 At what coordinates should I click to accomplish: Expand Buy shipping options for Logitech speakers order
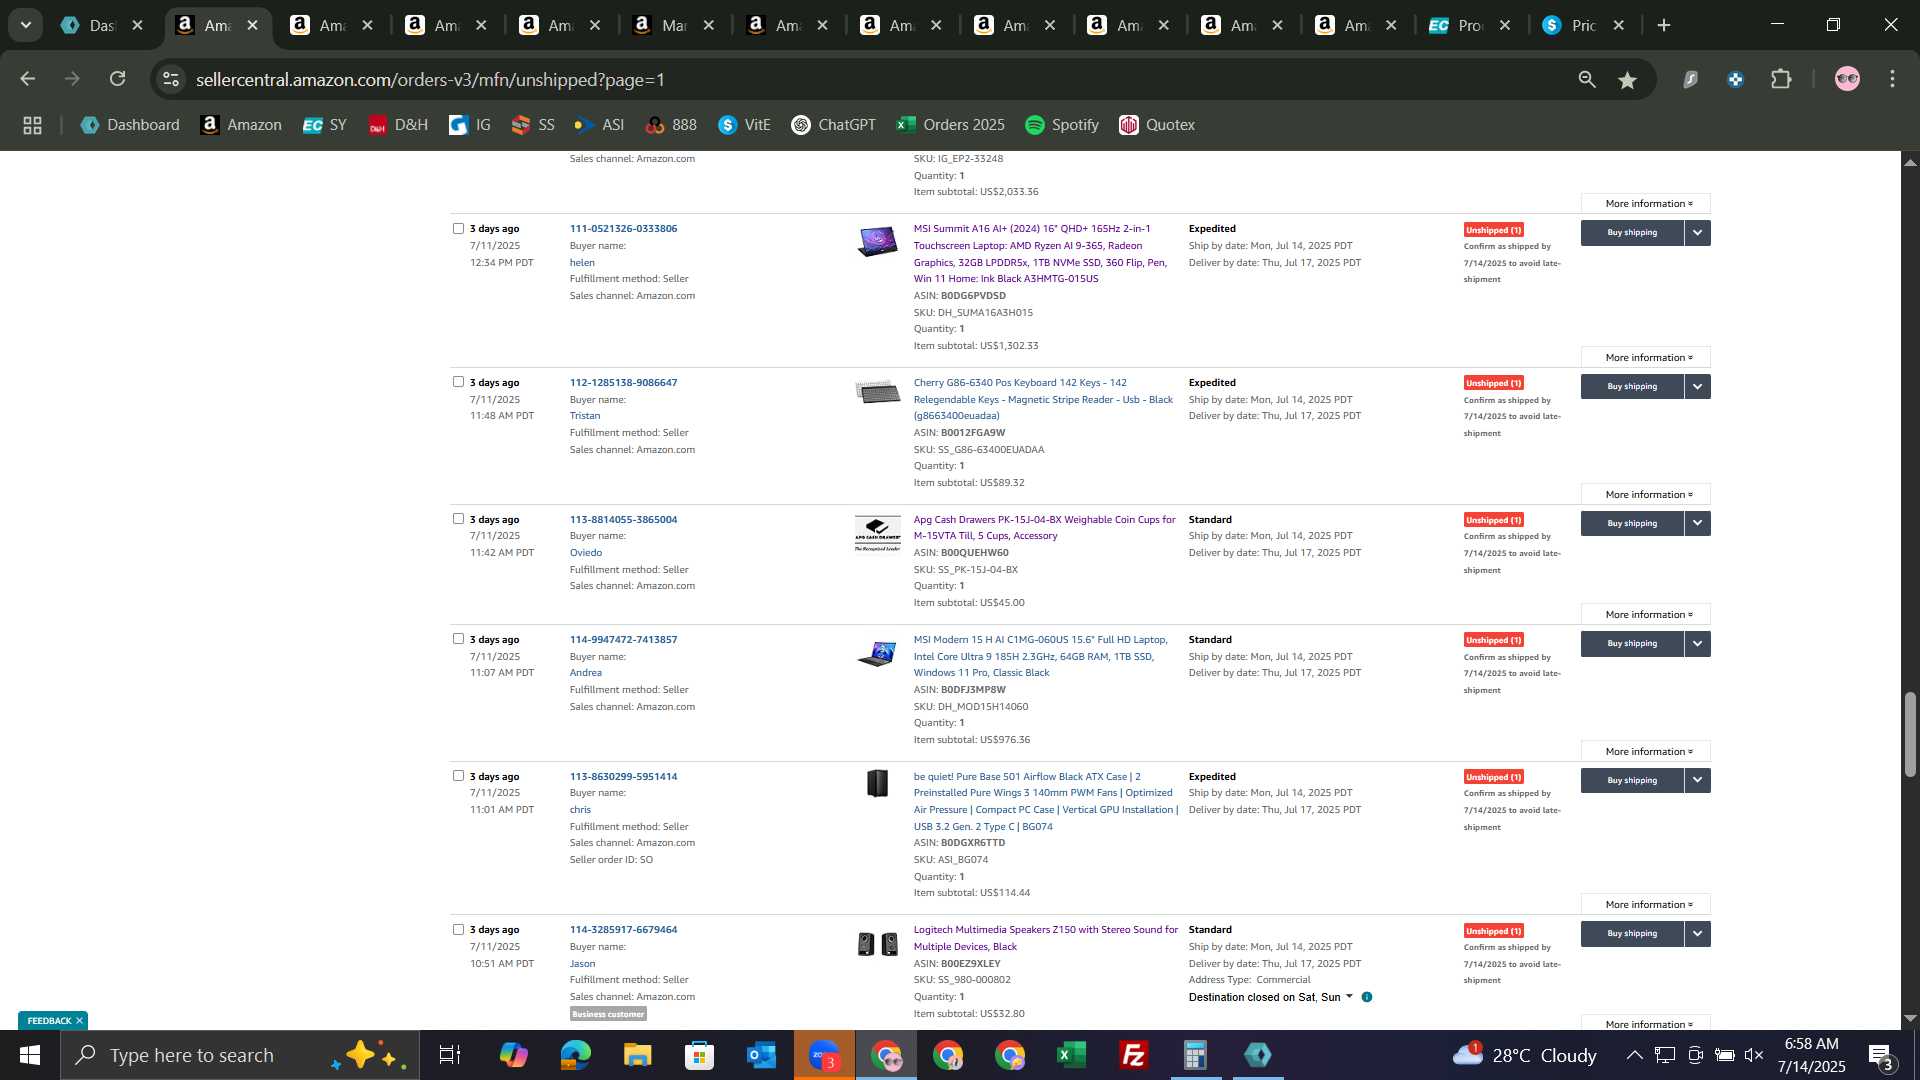click(x=1697, y=934)
